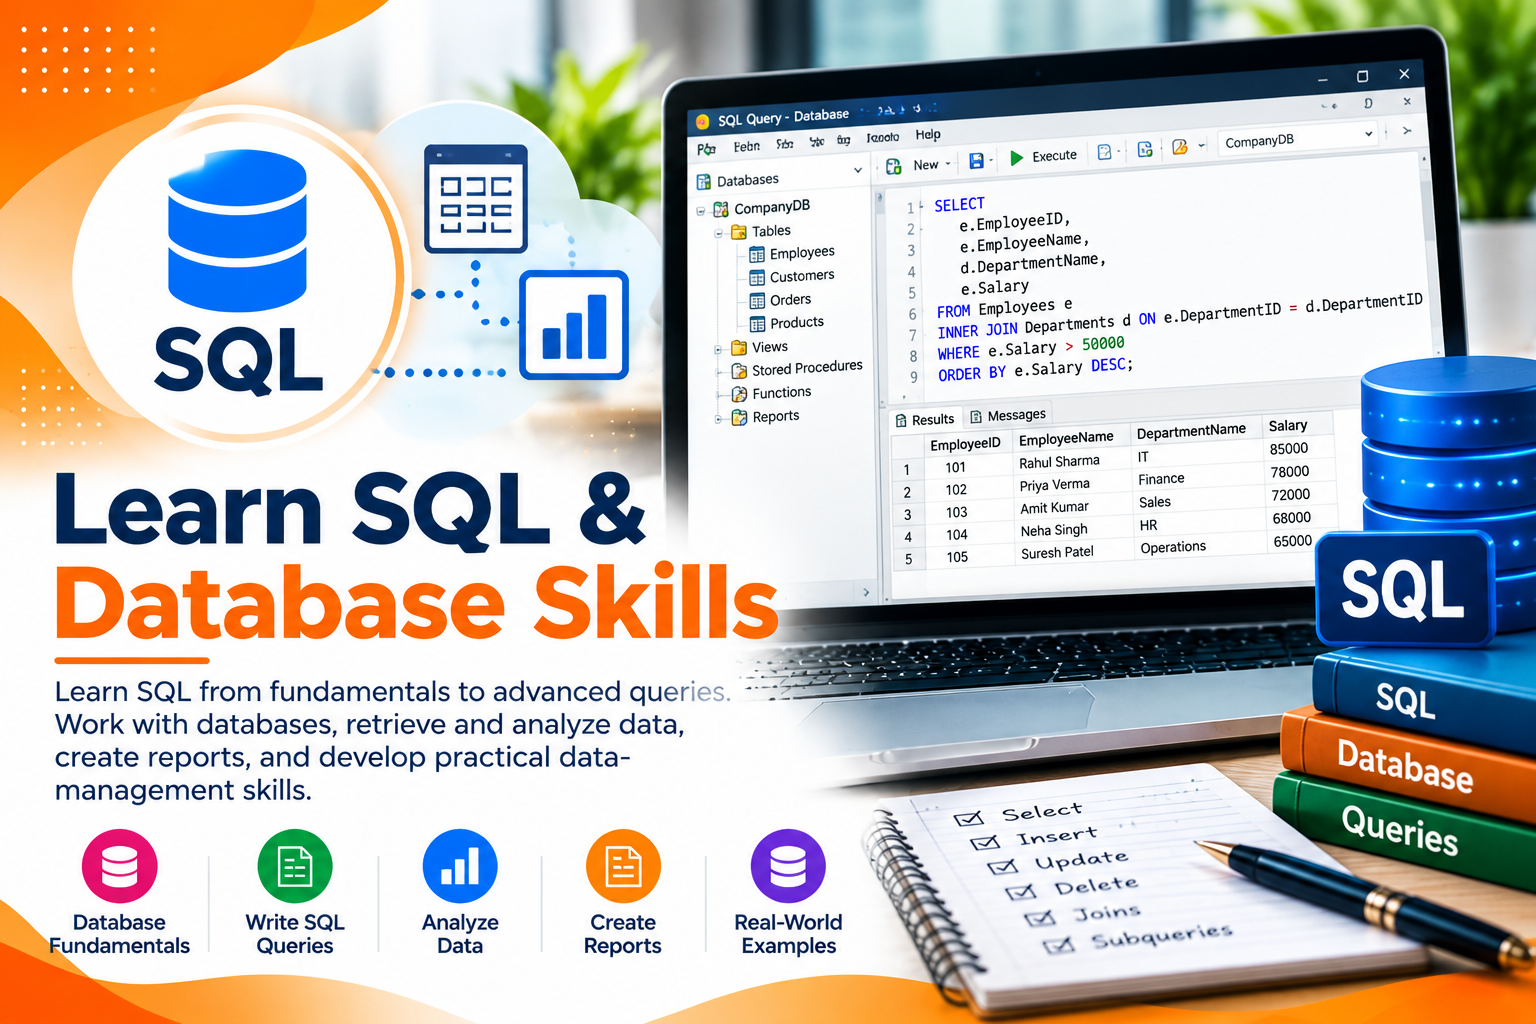
Task: Check the Joins box on the notepad
Action: 1040,918
